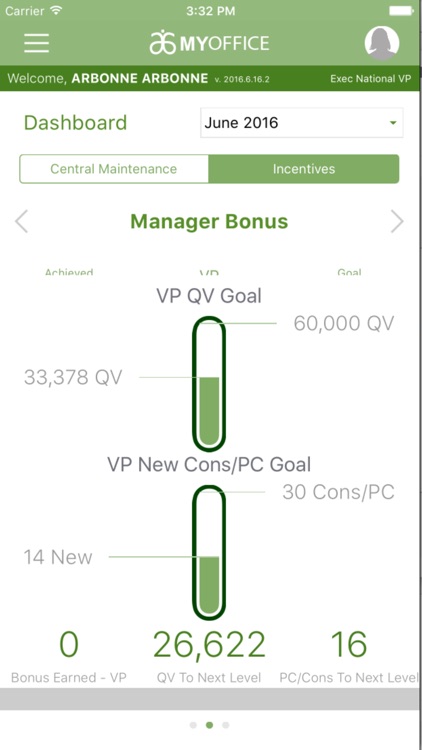Go to next incentive with right arrow

point(397,221)
